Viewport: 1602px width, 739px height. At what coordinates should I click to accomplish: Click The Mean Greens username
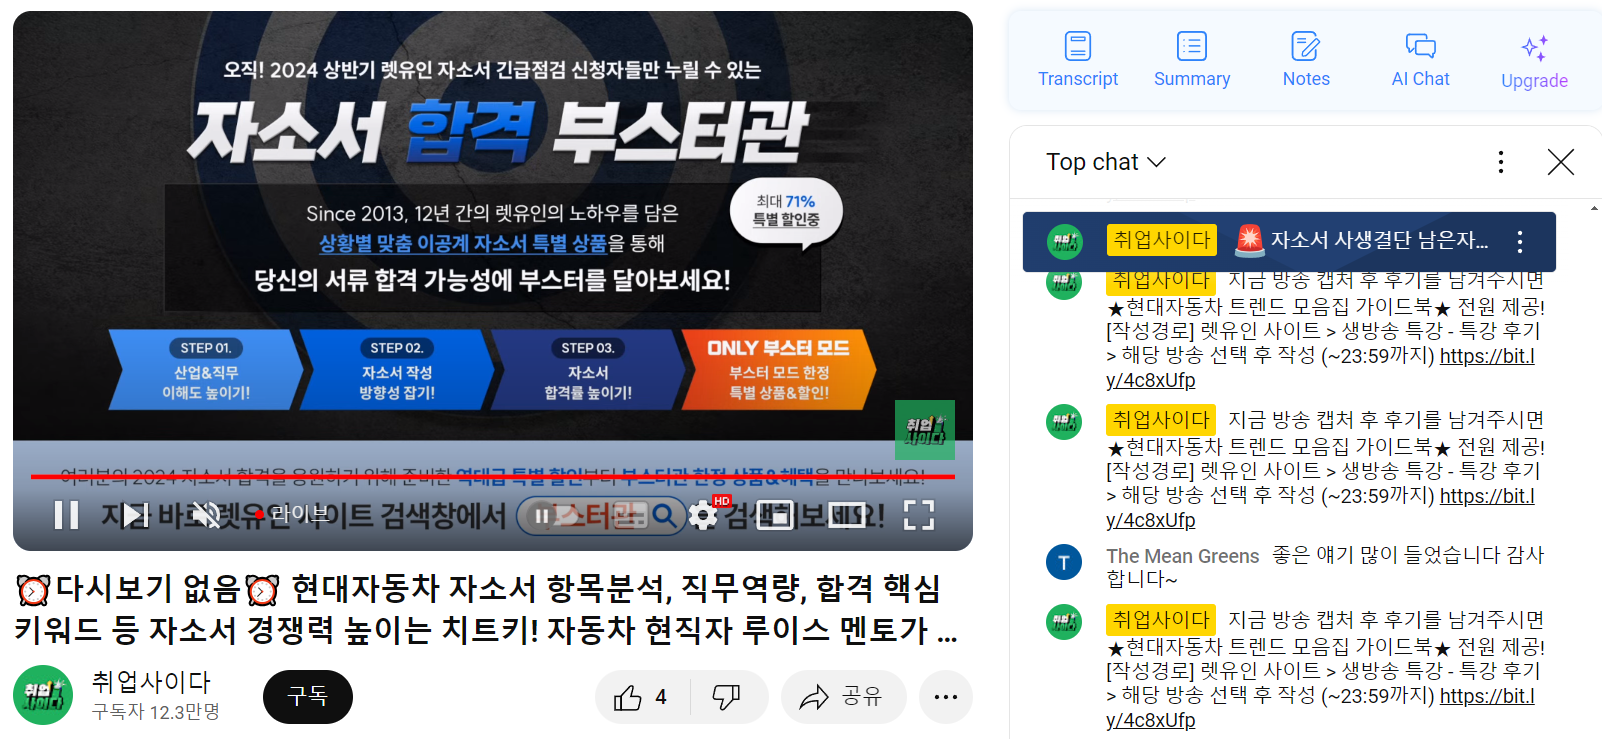[1182, 556]
